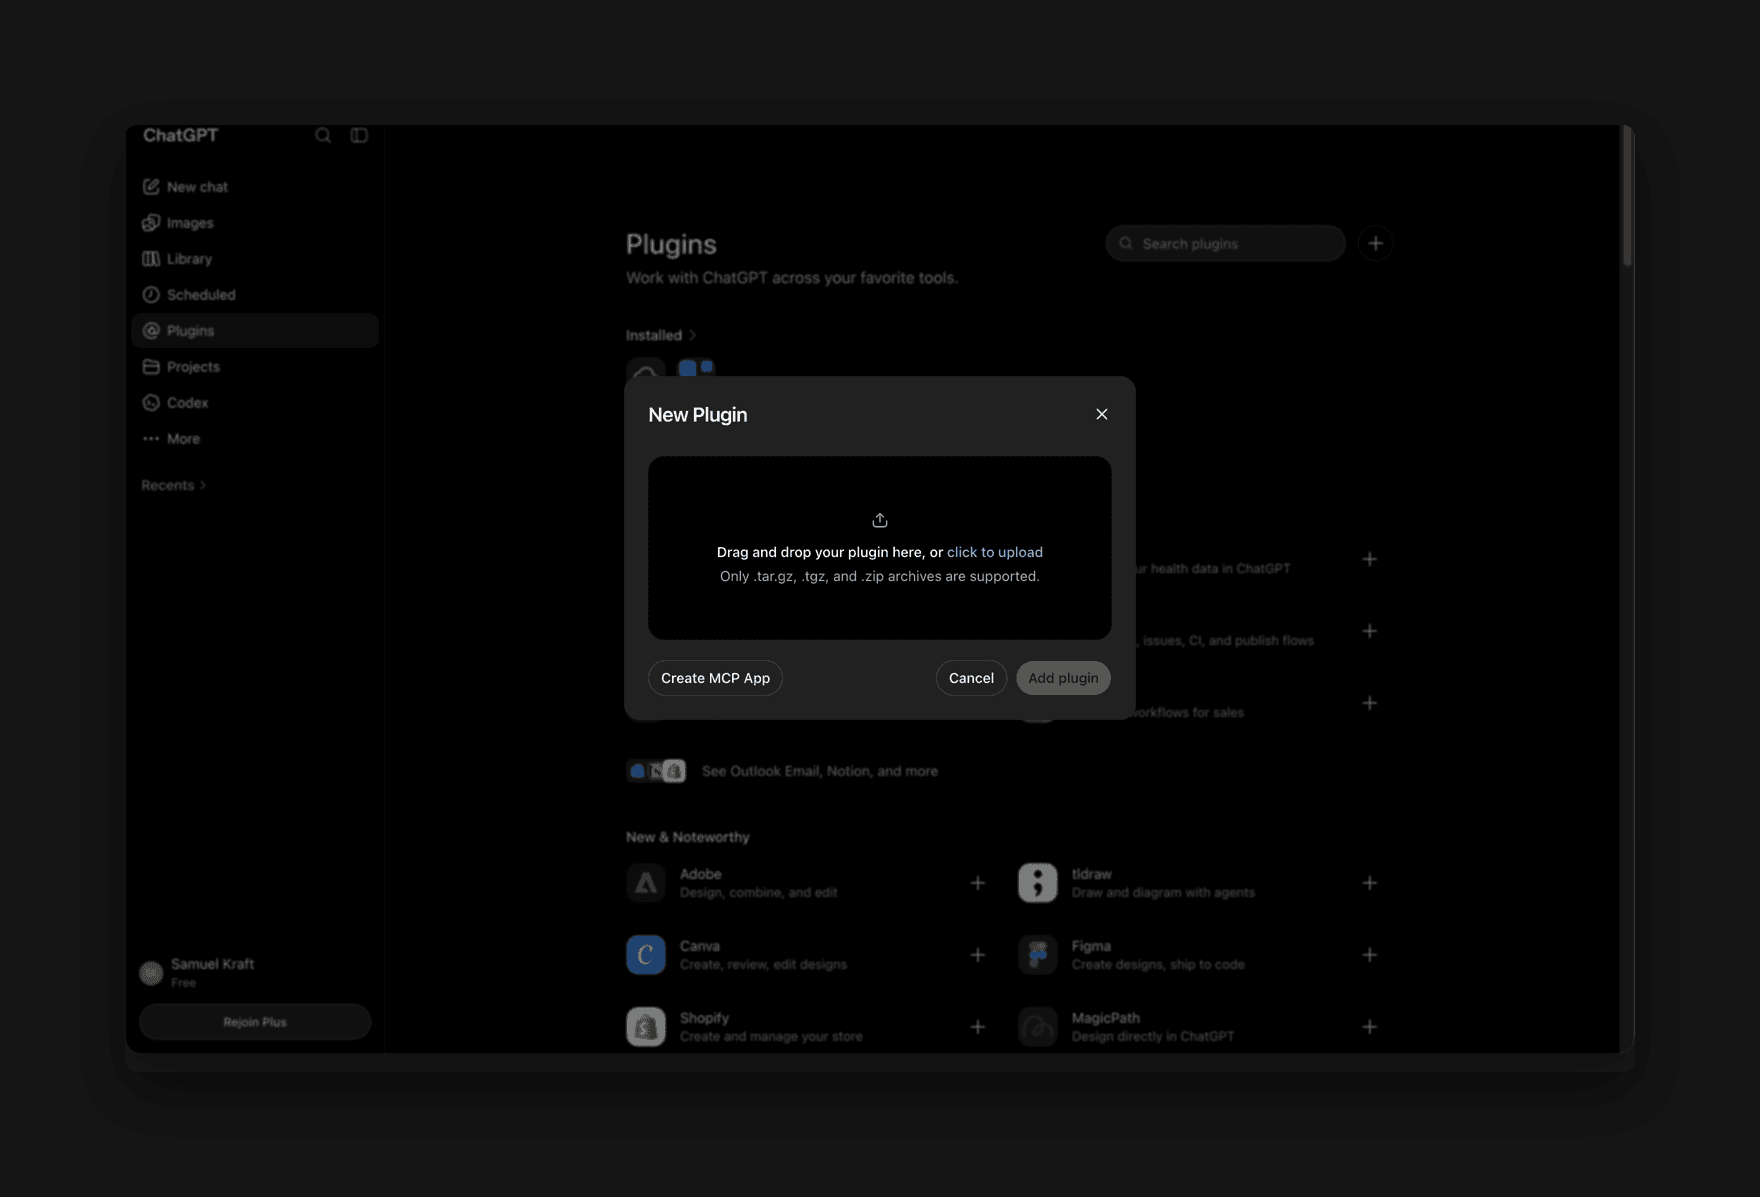Cancel the New Plugin dialog

(971, 678)
